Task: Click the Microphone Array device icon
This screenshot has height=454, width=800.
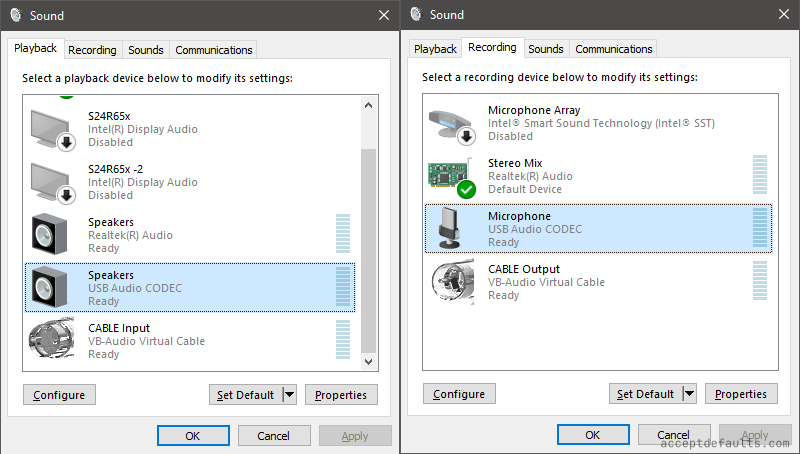Action: [x=452, y=123]
